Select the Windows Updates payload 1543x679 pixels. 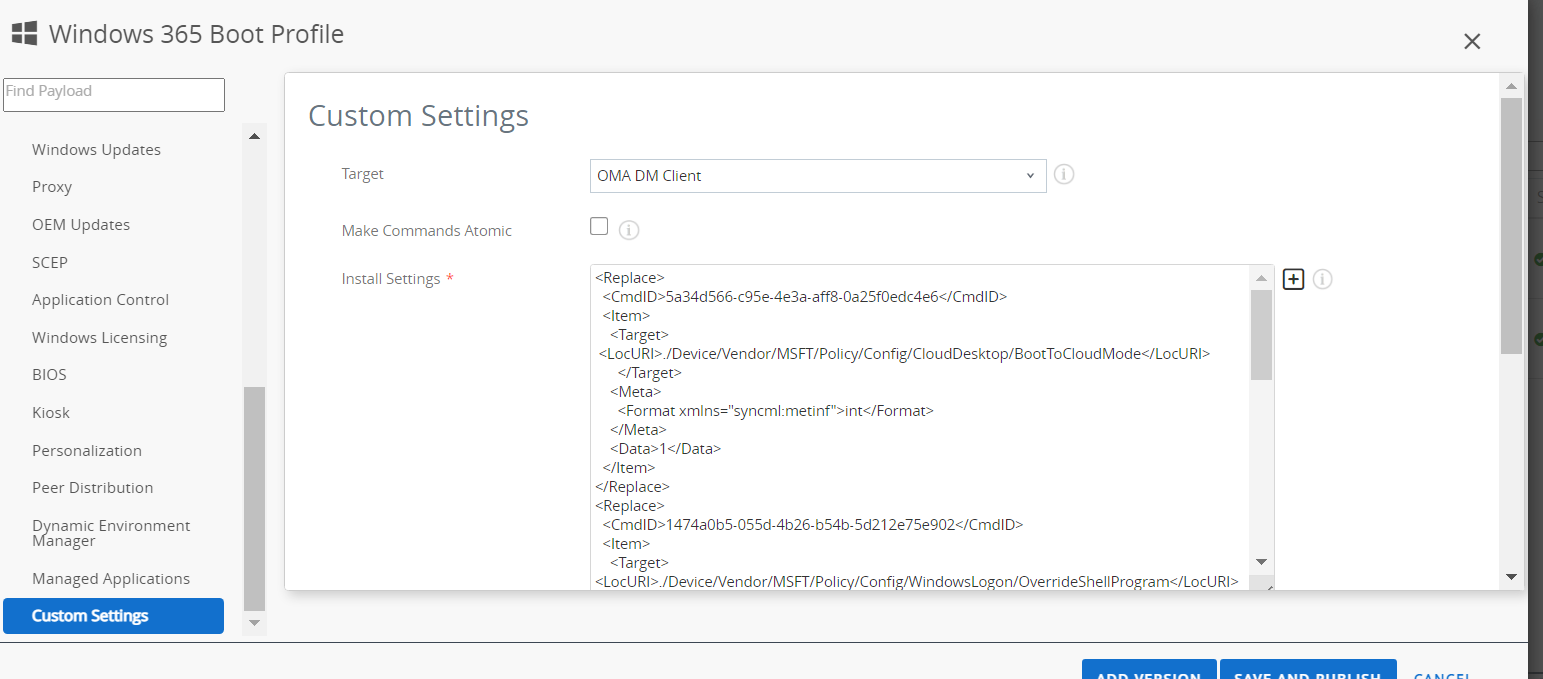pos(96,150)
